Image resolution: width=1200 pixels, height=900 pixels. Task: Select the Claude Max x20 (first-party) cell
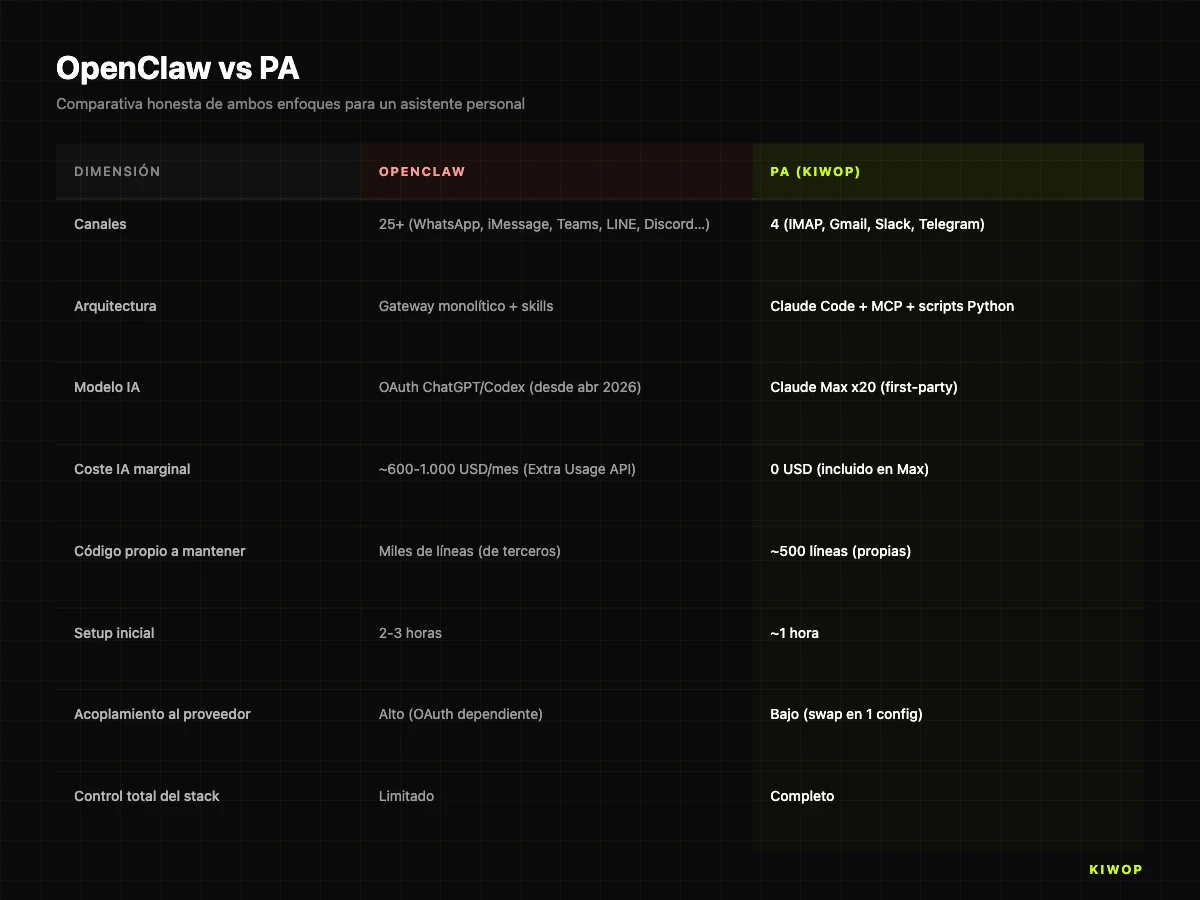tap(864, 387)
